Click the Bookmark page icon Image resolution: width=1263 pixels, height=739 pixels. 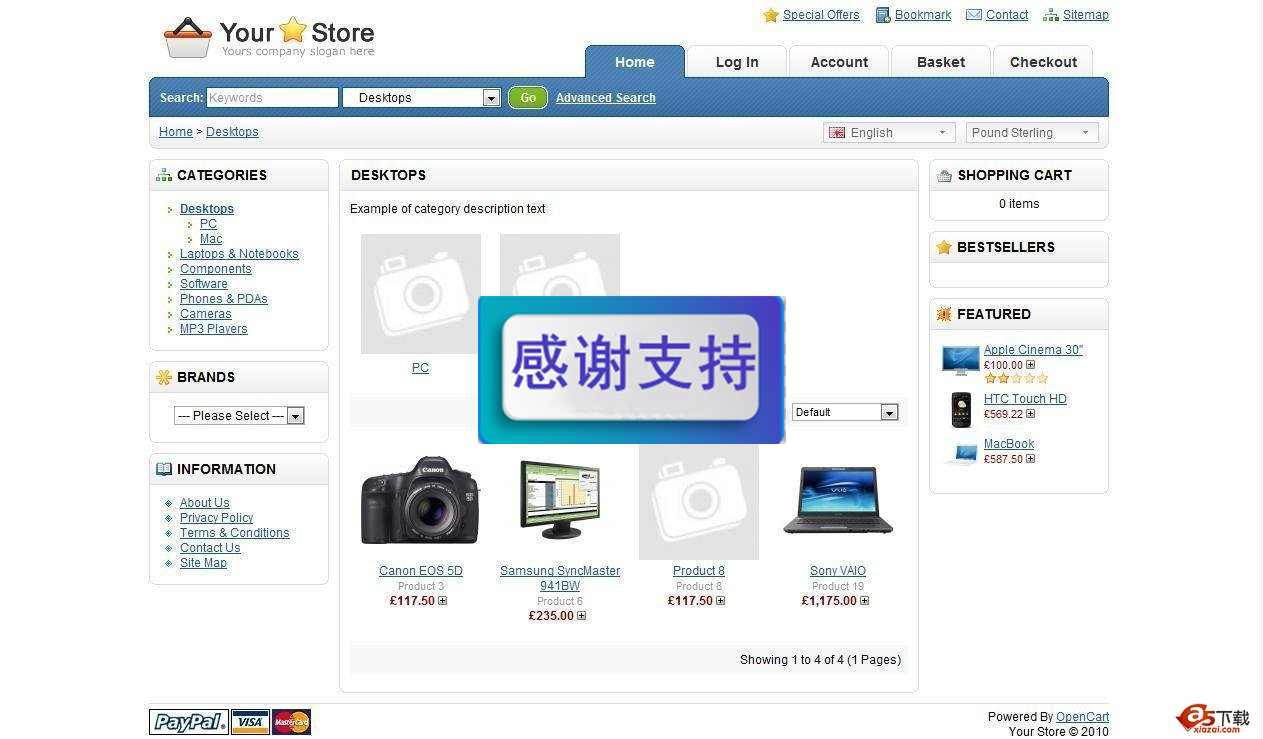click(883, 15)
